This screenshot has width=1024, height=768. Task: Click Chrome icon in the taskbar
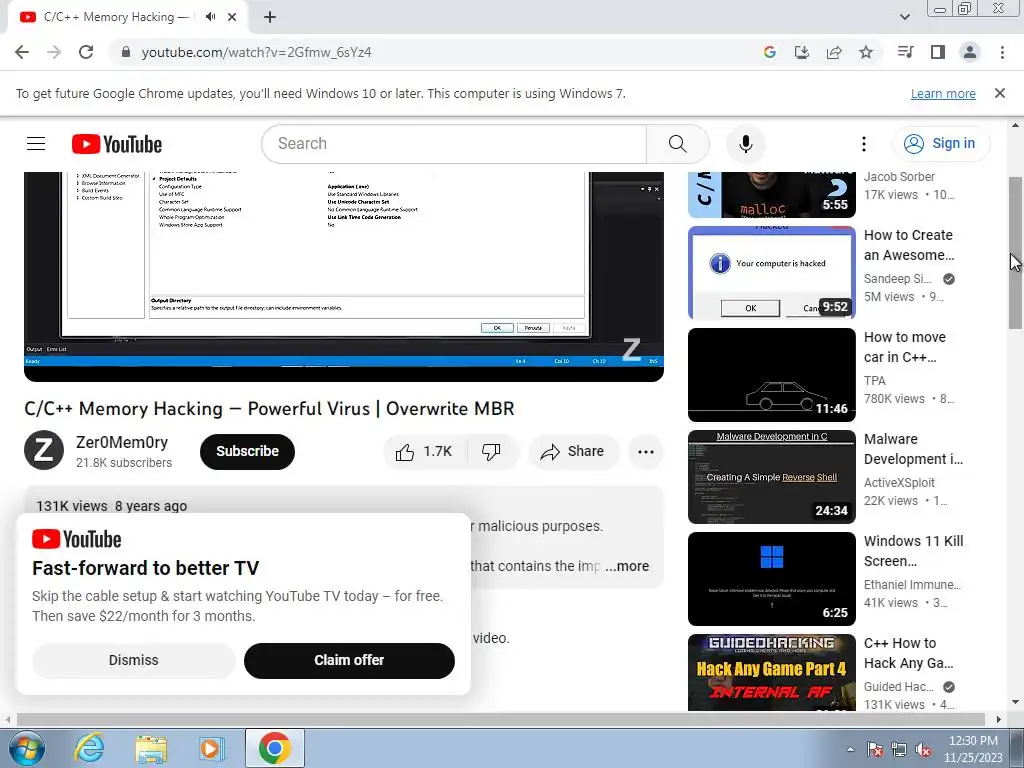pyautogui.click(x=274, y=748)
